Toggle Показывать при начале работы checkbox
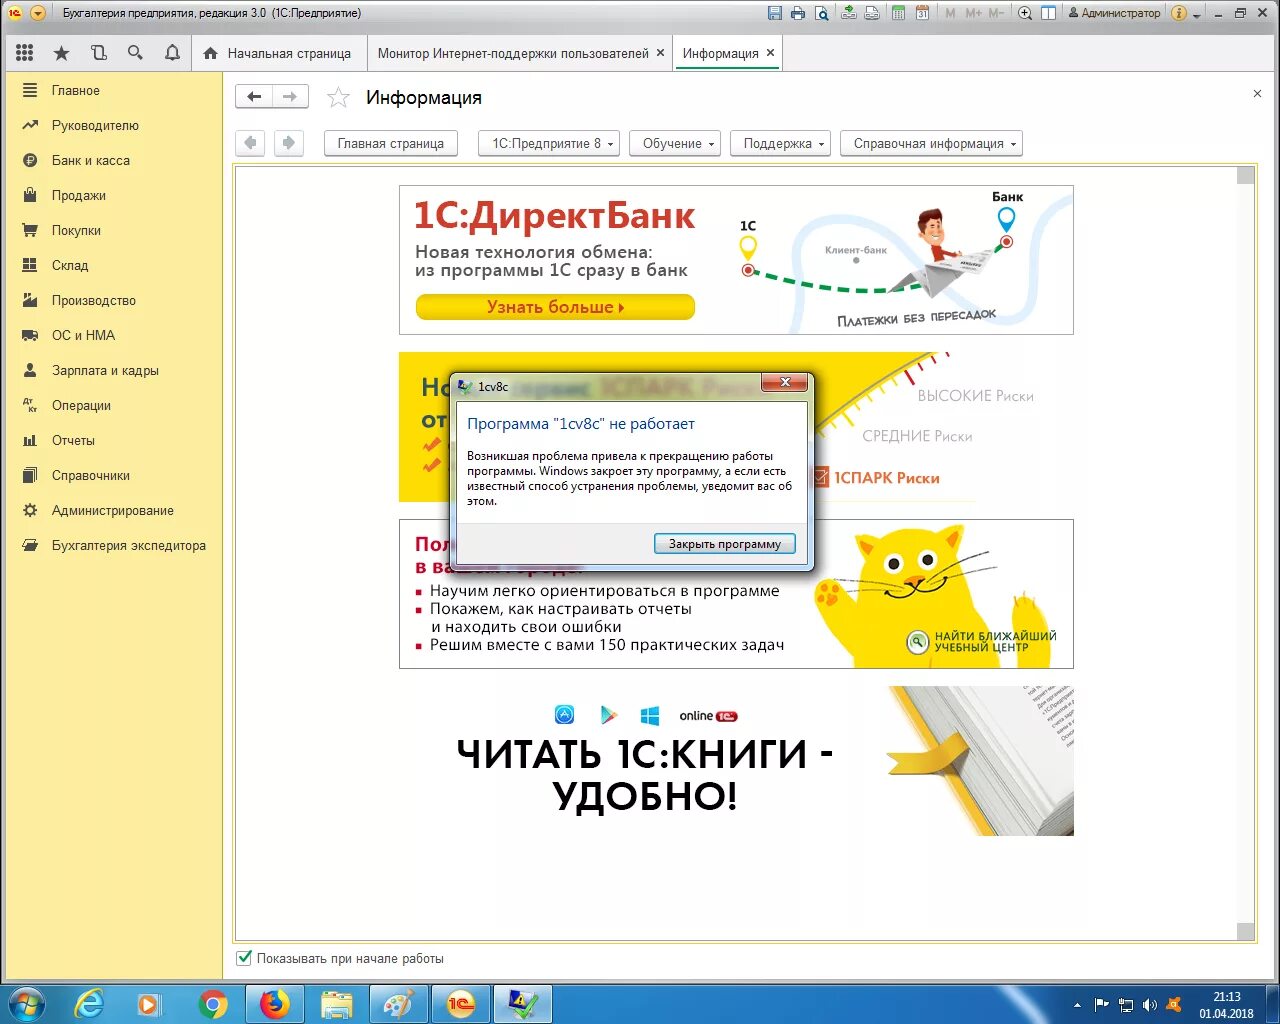1280x1024 pixels. coord(244,958)
